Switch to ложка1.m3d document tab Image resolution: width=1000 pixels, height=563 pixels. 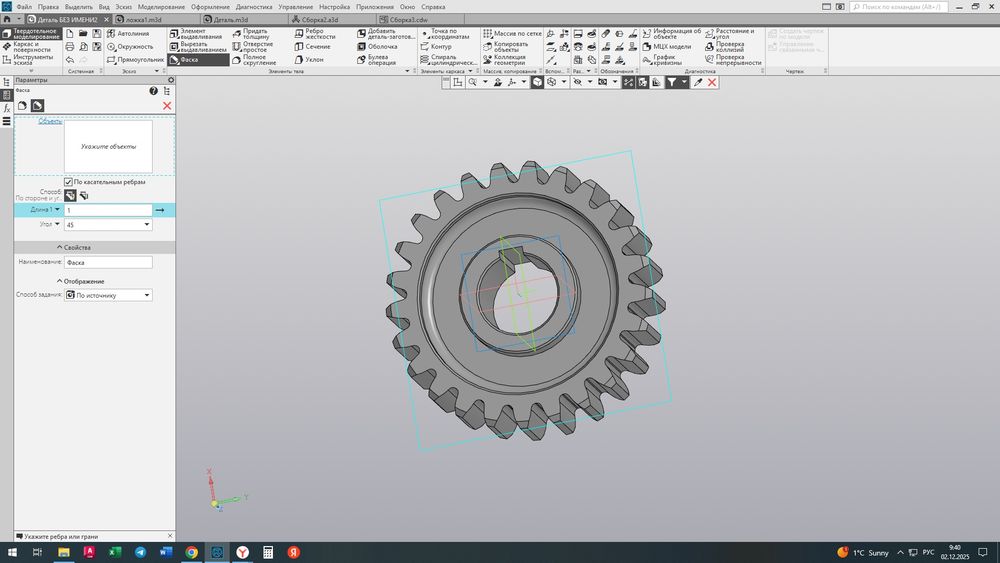click(x=143, y=19)
